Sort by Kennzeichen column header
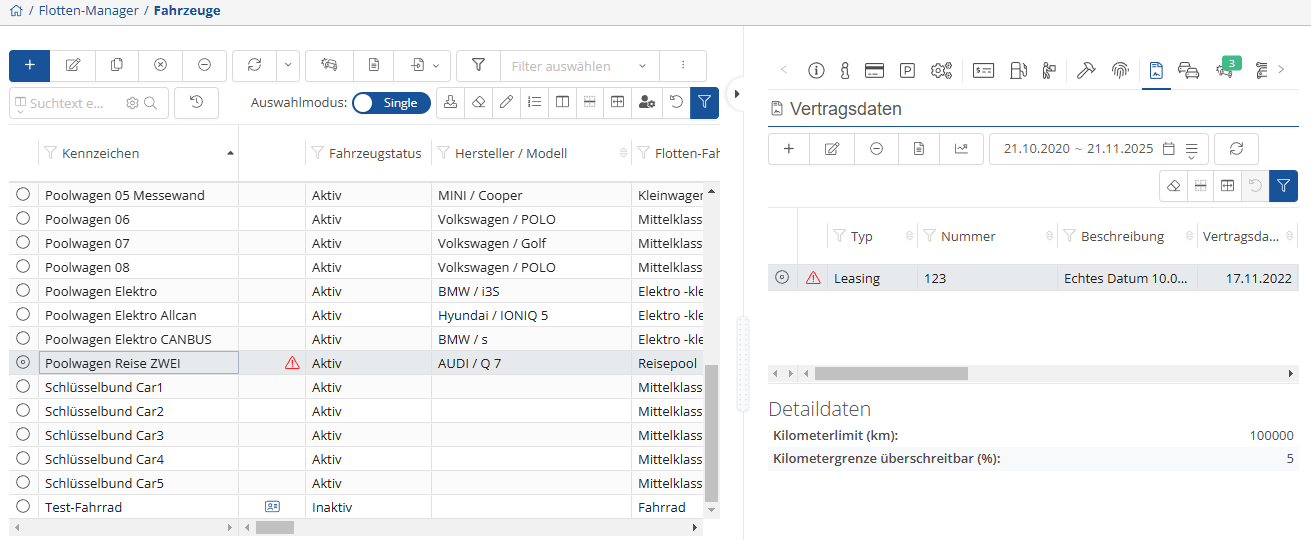1311x540 pixels. [x=100, y=153]
